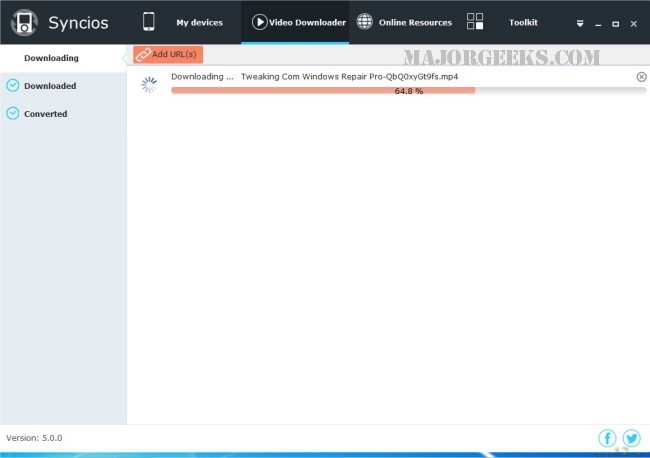
Task: Switch to the Video Downloader tab
Action: coord(295,22)
